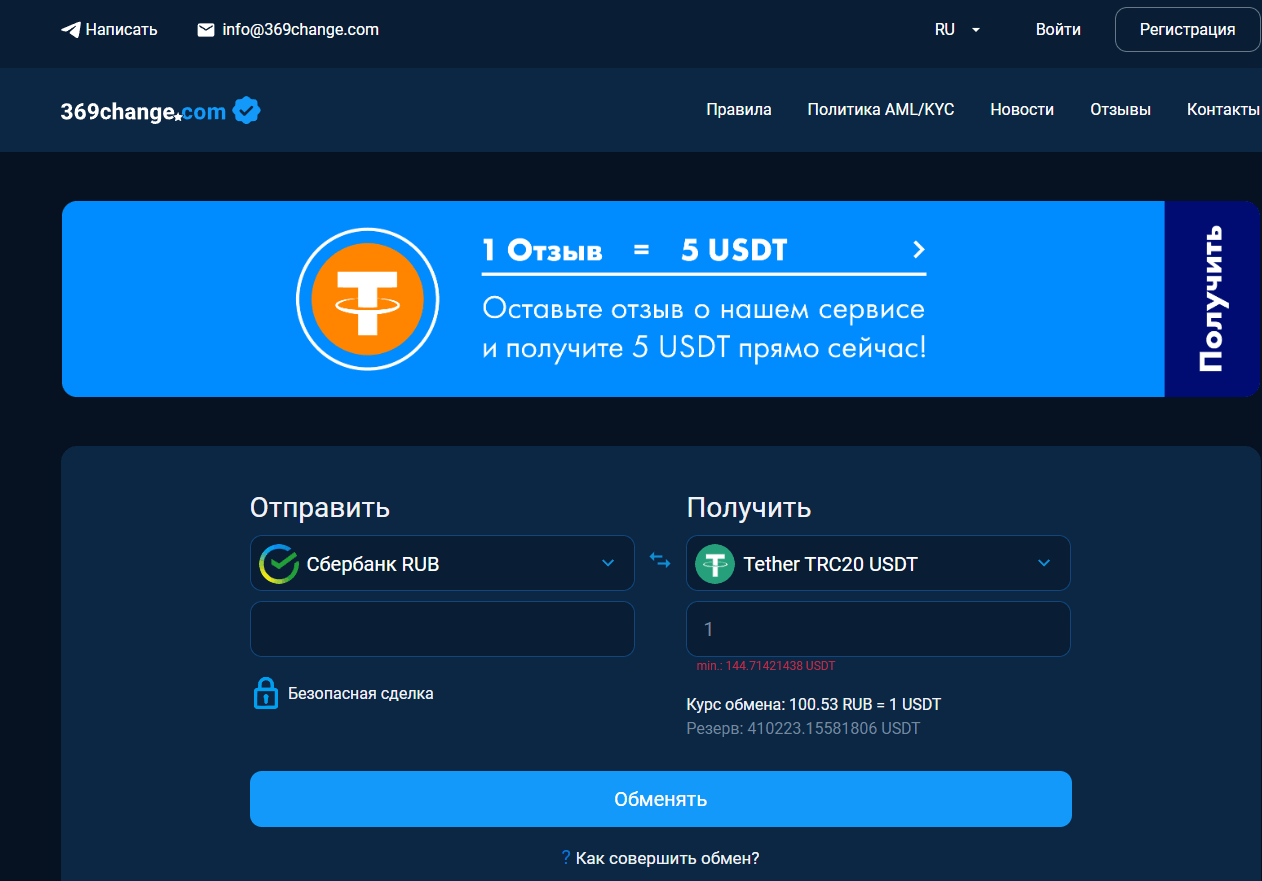Click the Telegram paper plane icon

[x=70, y=30]
